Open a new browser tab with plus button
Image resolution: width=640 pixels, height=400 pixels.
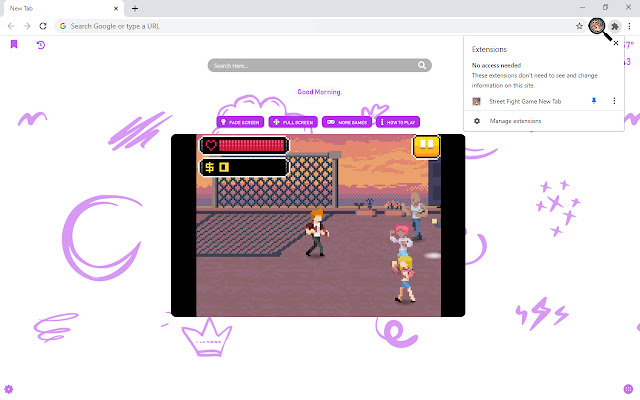[135, 8]
